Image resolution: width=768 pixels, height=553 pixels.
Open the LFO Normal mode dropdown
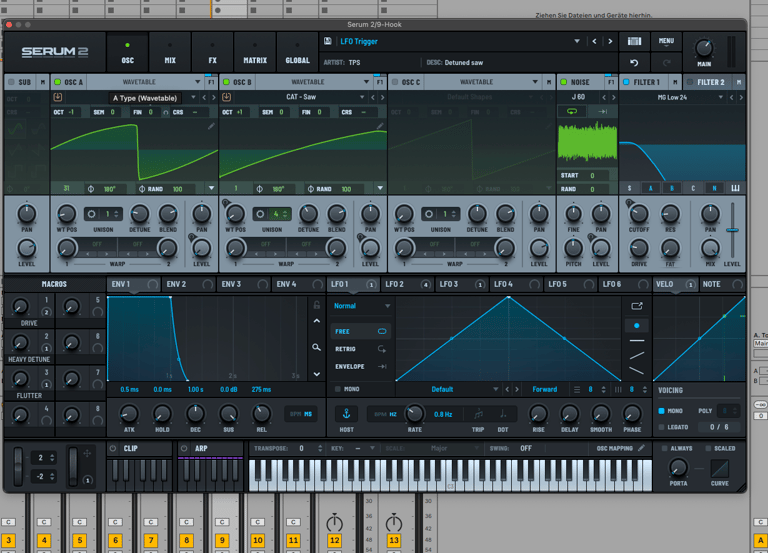(x=362, y=306)
